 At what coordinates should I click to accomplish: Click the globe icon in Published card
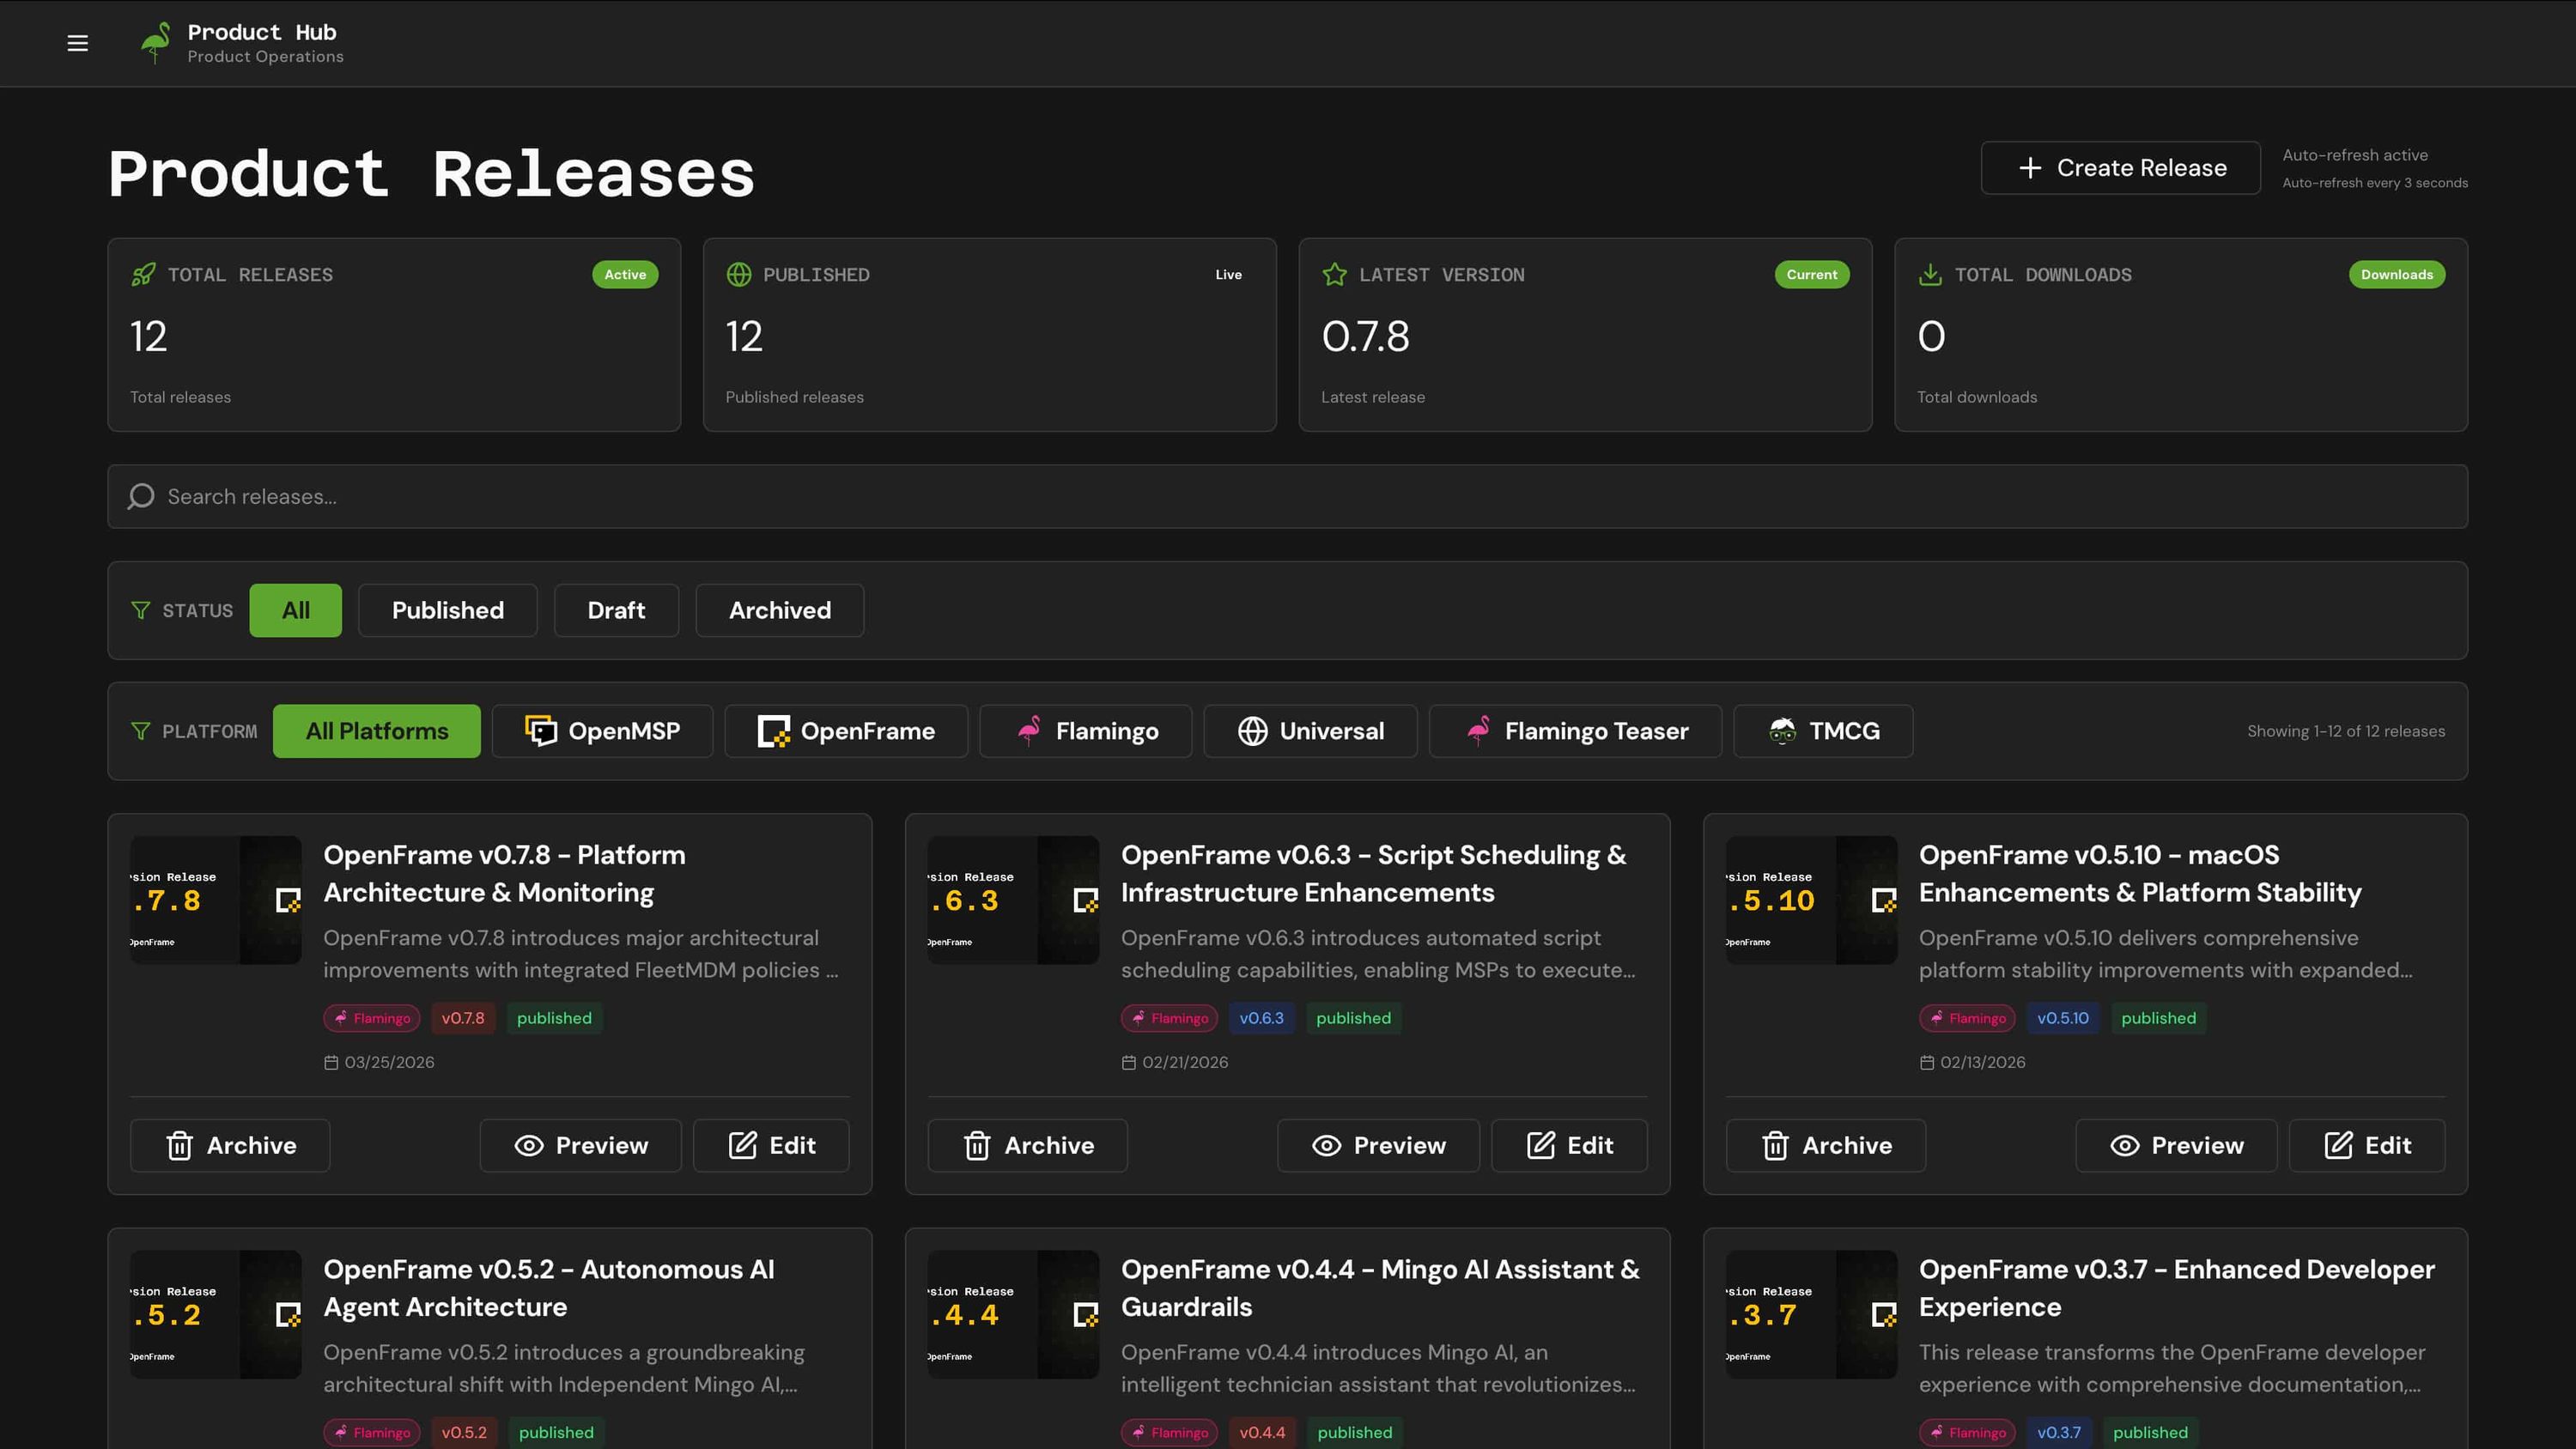[x=739, y=275]
